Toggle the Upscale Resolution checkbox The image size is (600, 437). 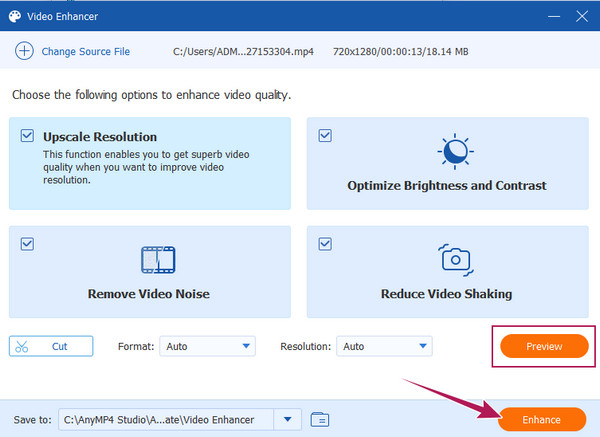(x=27, y=135)
